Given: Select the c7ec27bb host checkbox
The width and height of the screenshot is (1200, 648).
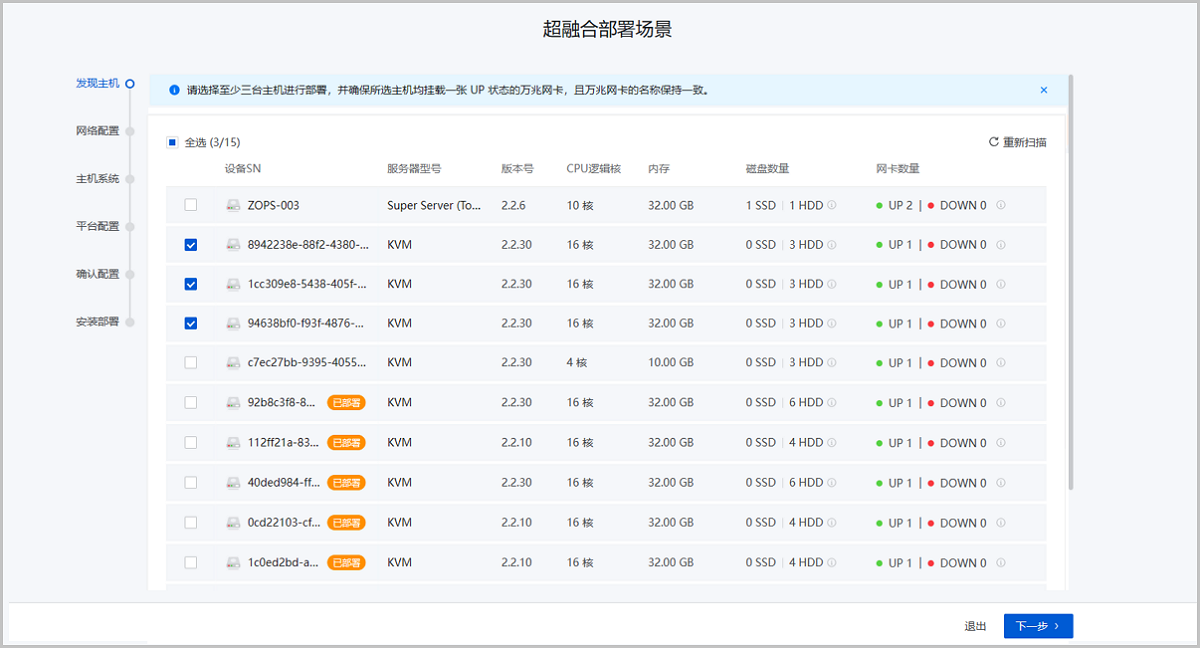Looking at the screenshot, I should coord(191,363).
